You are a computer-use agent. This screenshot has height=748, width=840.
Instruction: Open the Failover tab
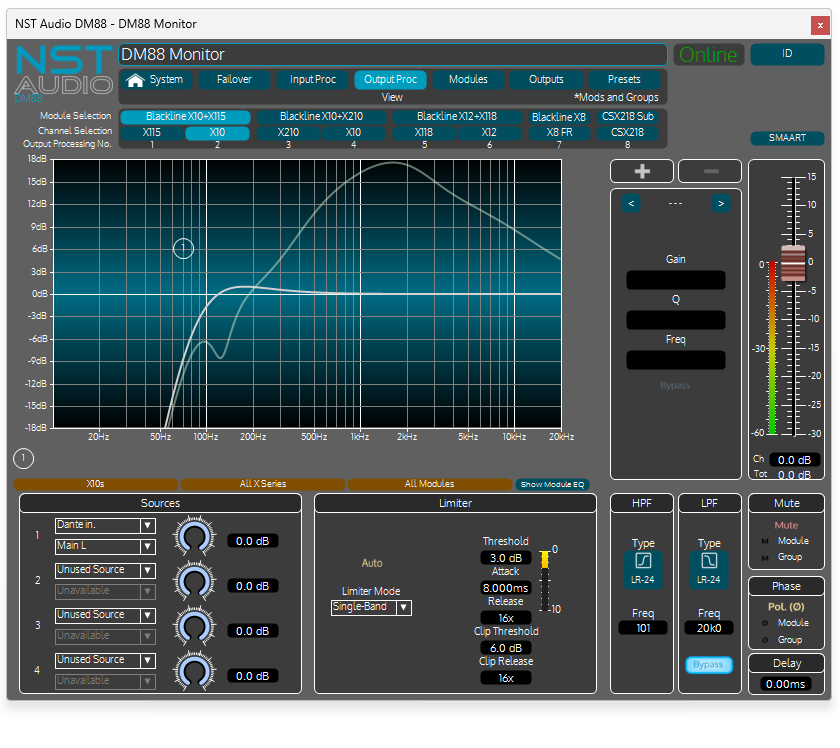coord(234,80)
